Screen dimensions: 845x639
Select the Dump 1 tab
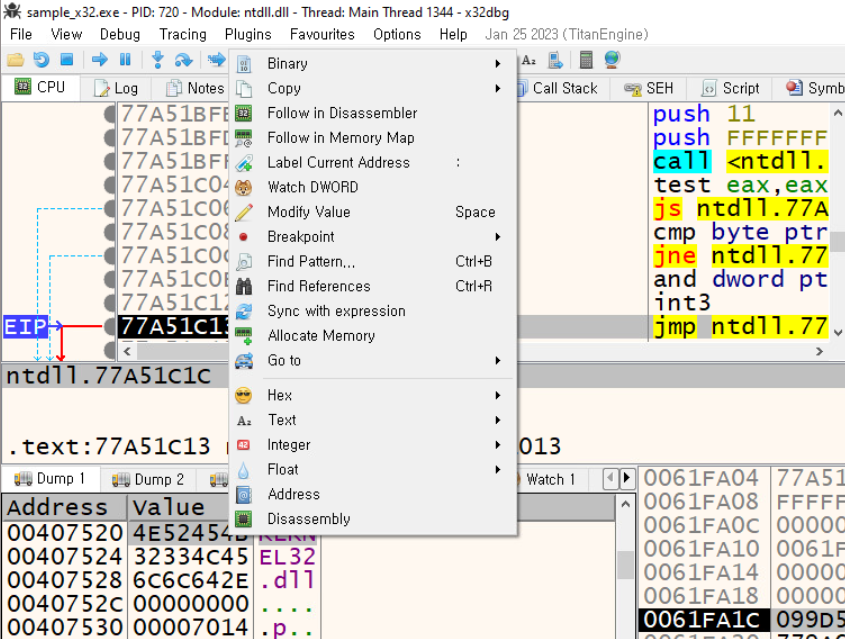(x=50, y=478)
